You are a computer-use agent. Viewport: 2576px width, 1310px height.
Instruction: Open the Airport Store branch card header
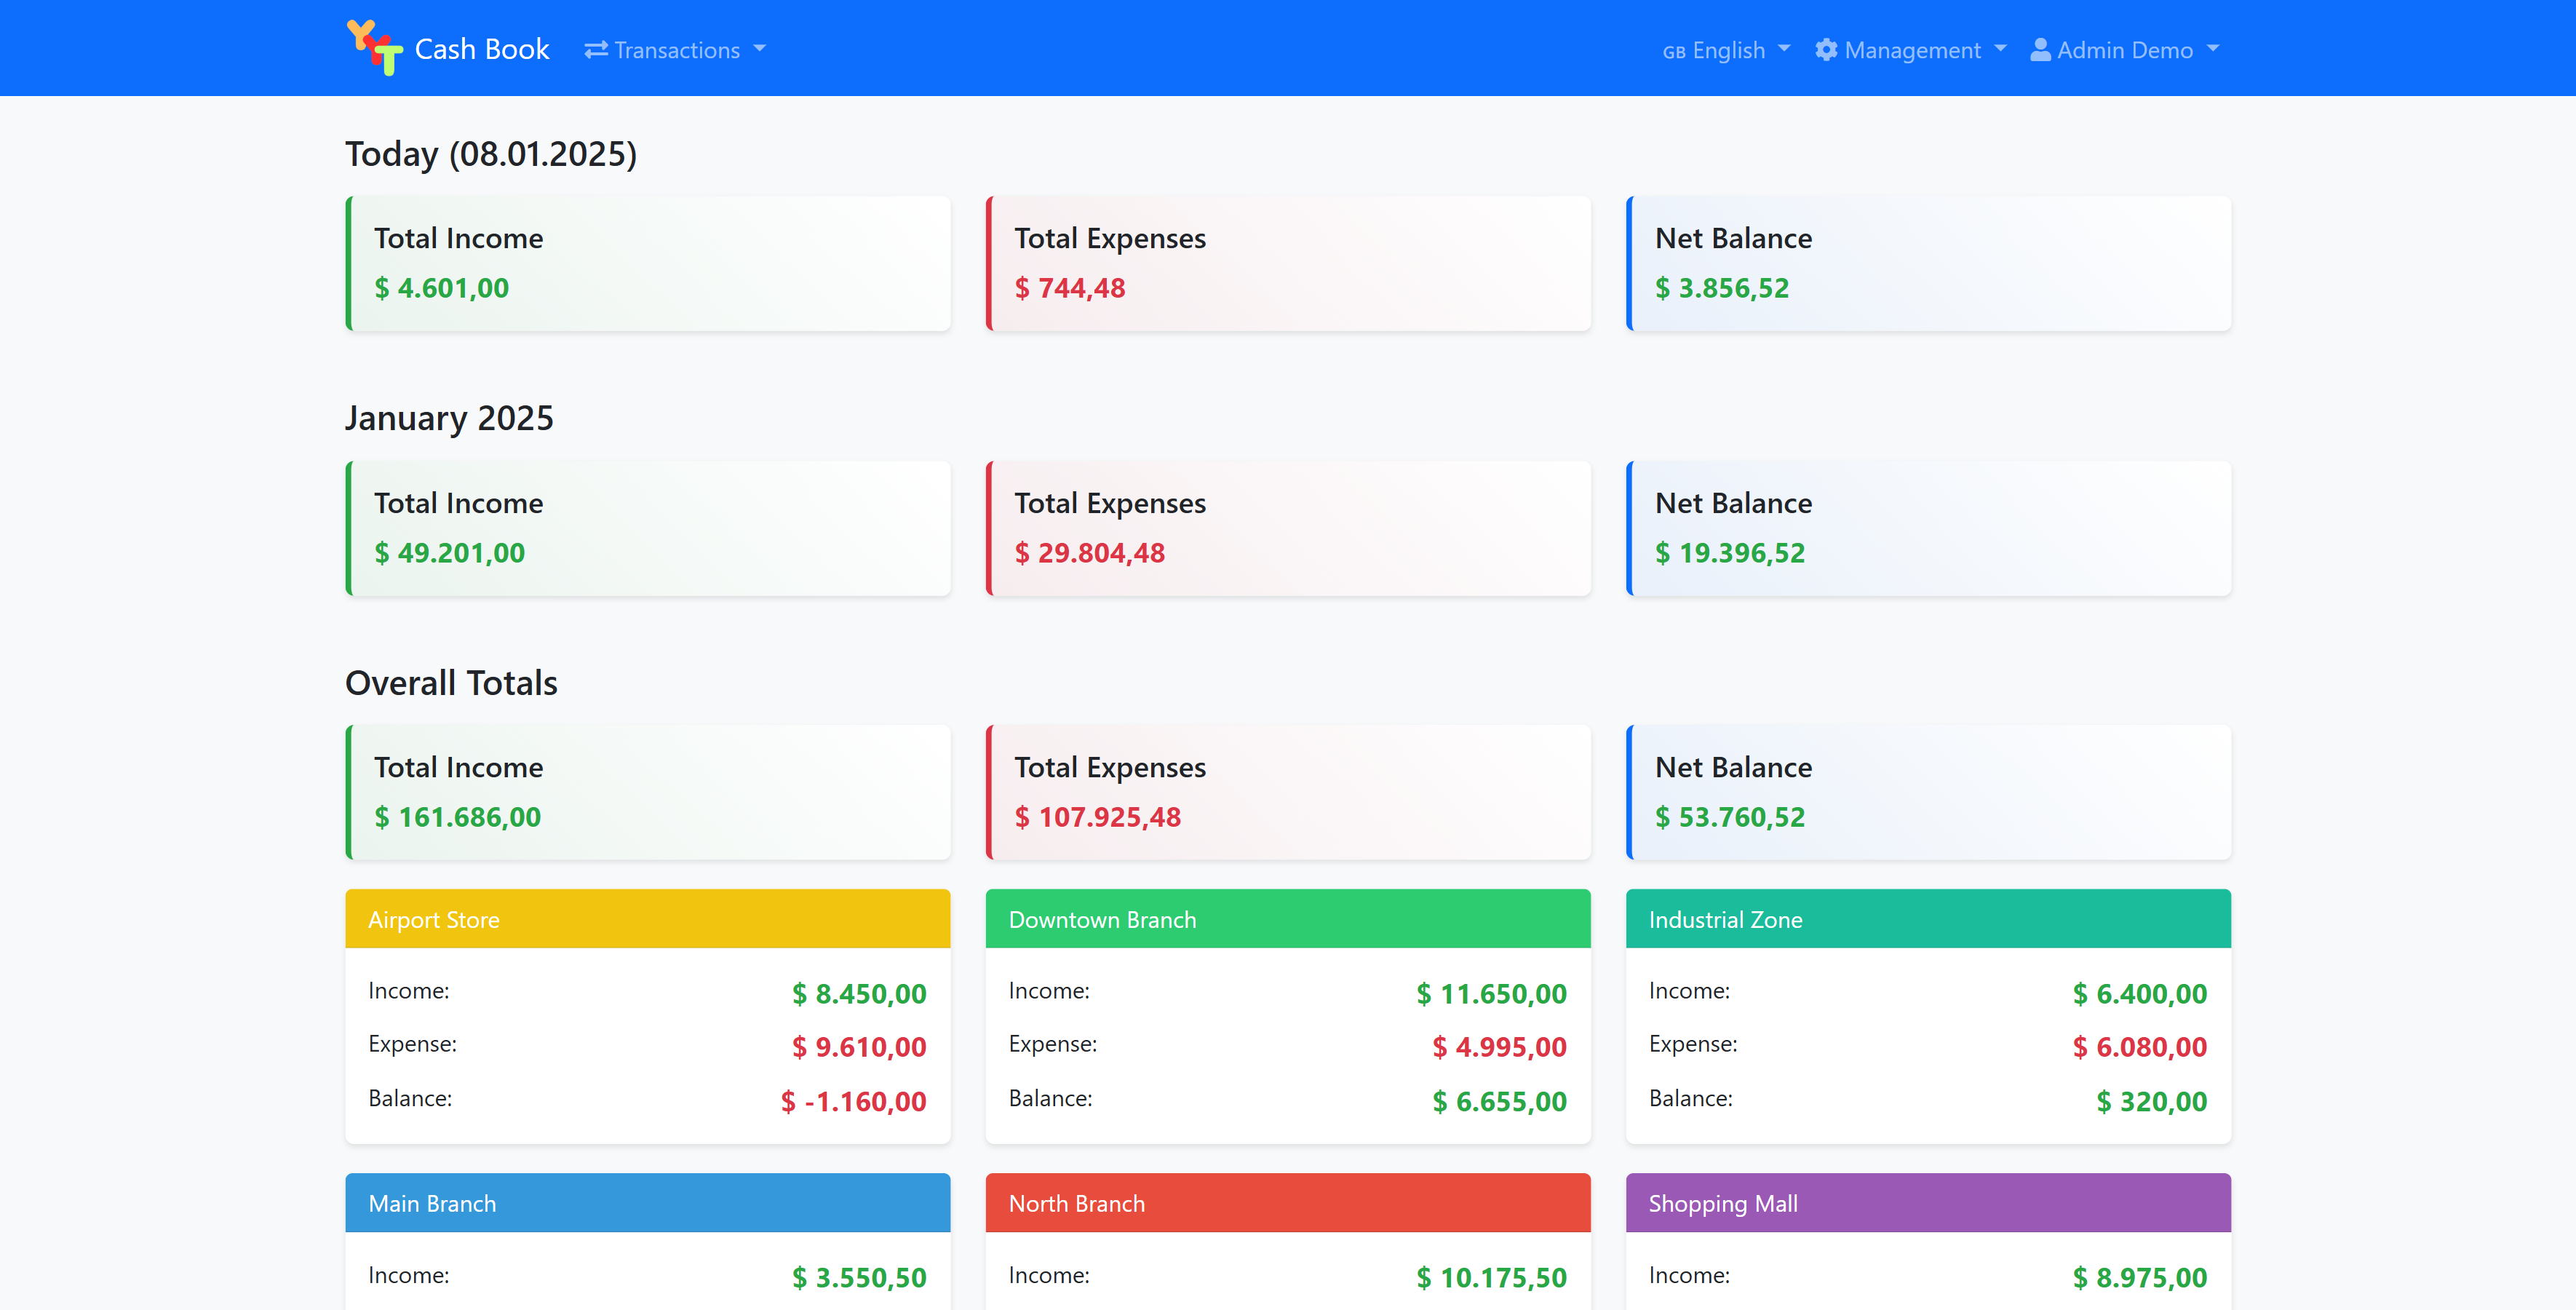[x=647, y=918]
